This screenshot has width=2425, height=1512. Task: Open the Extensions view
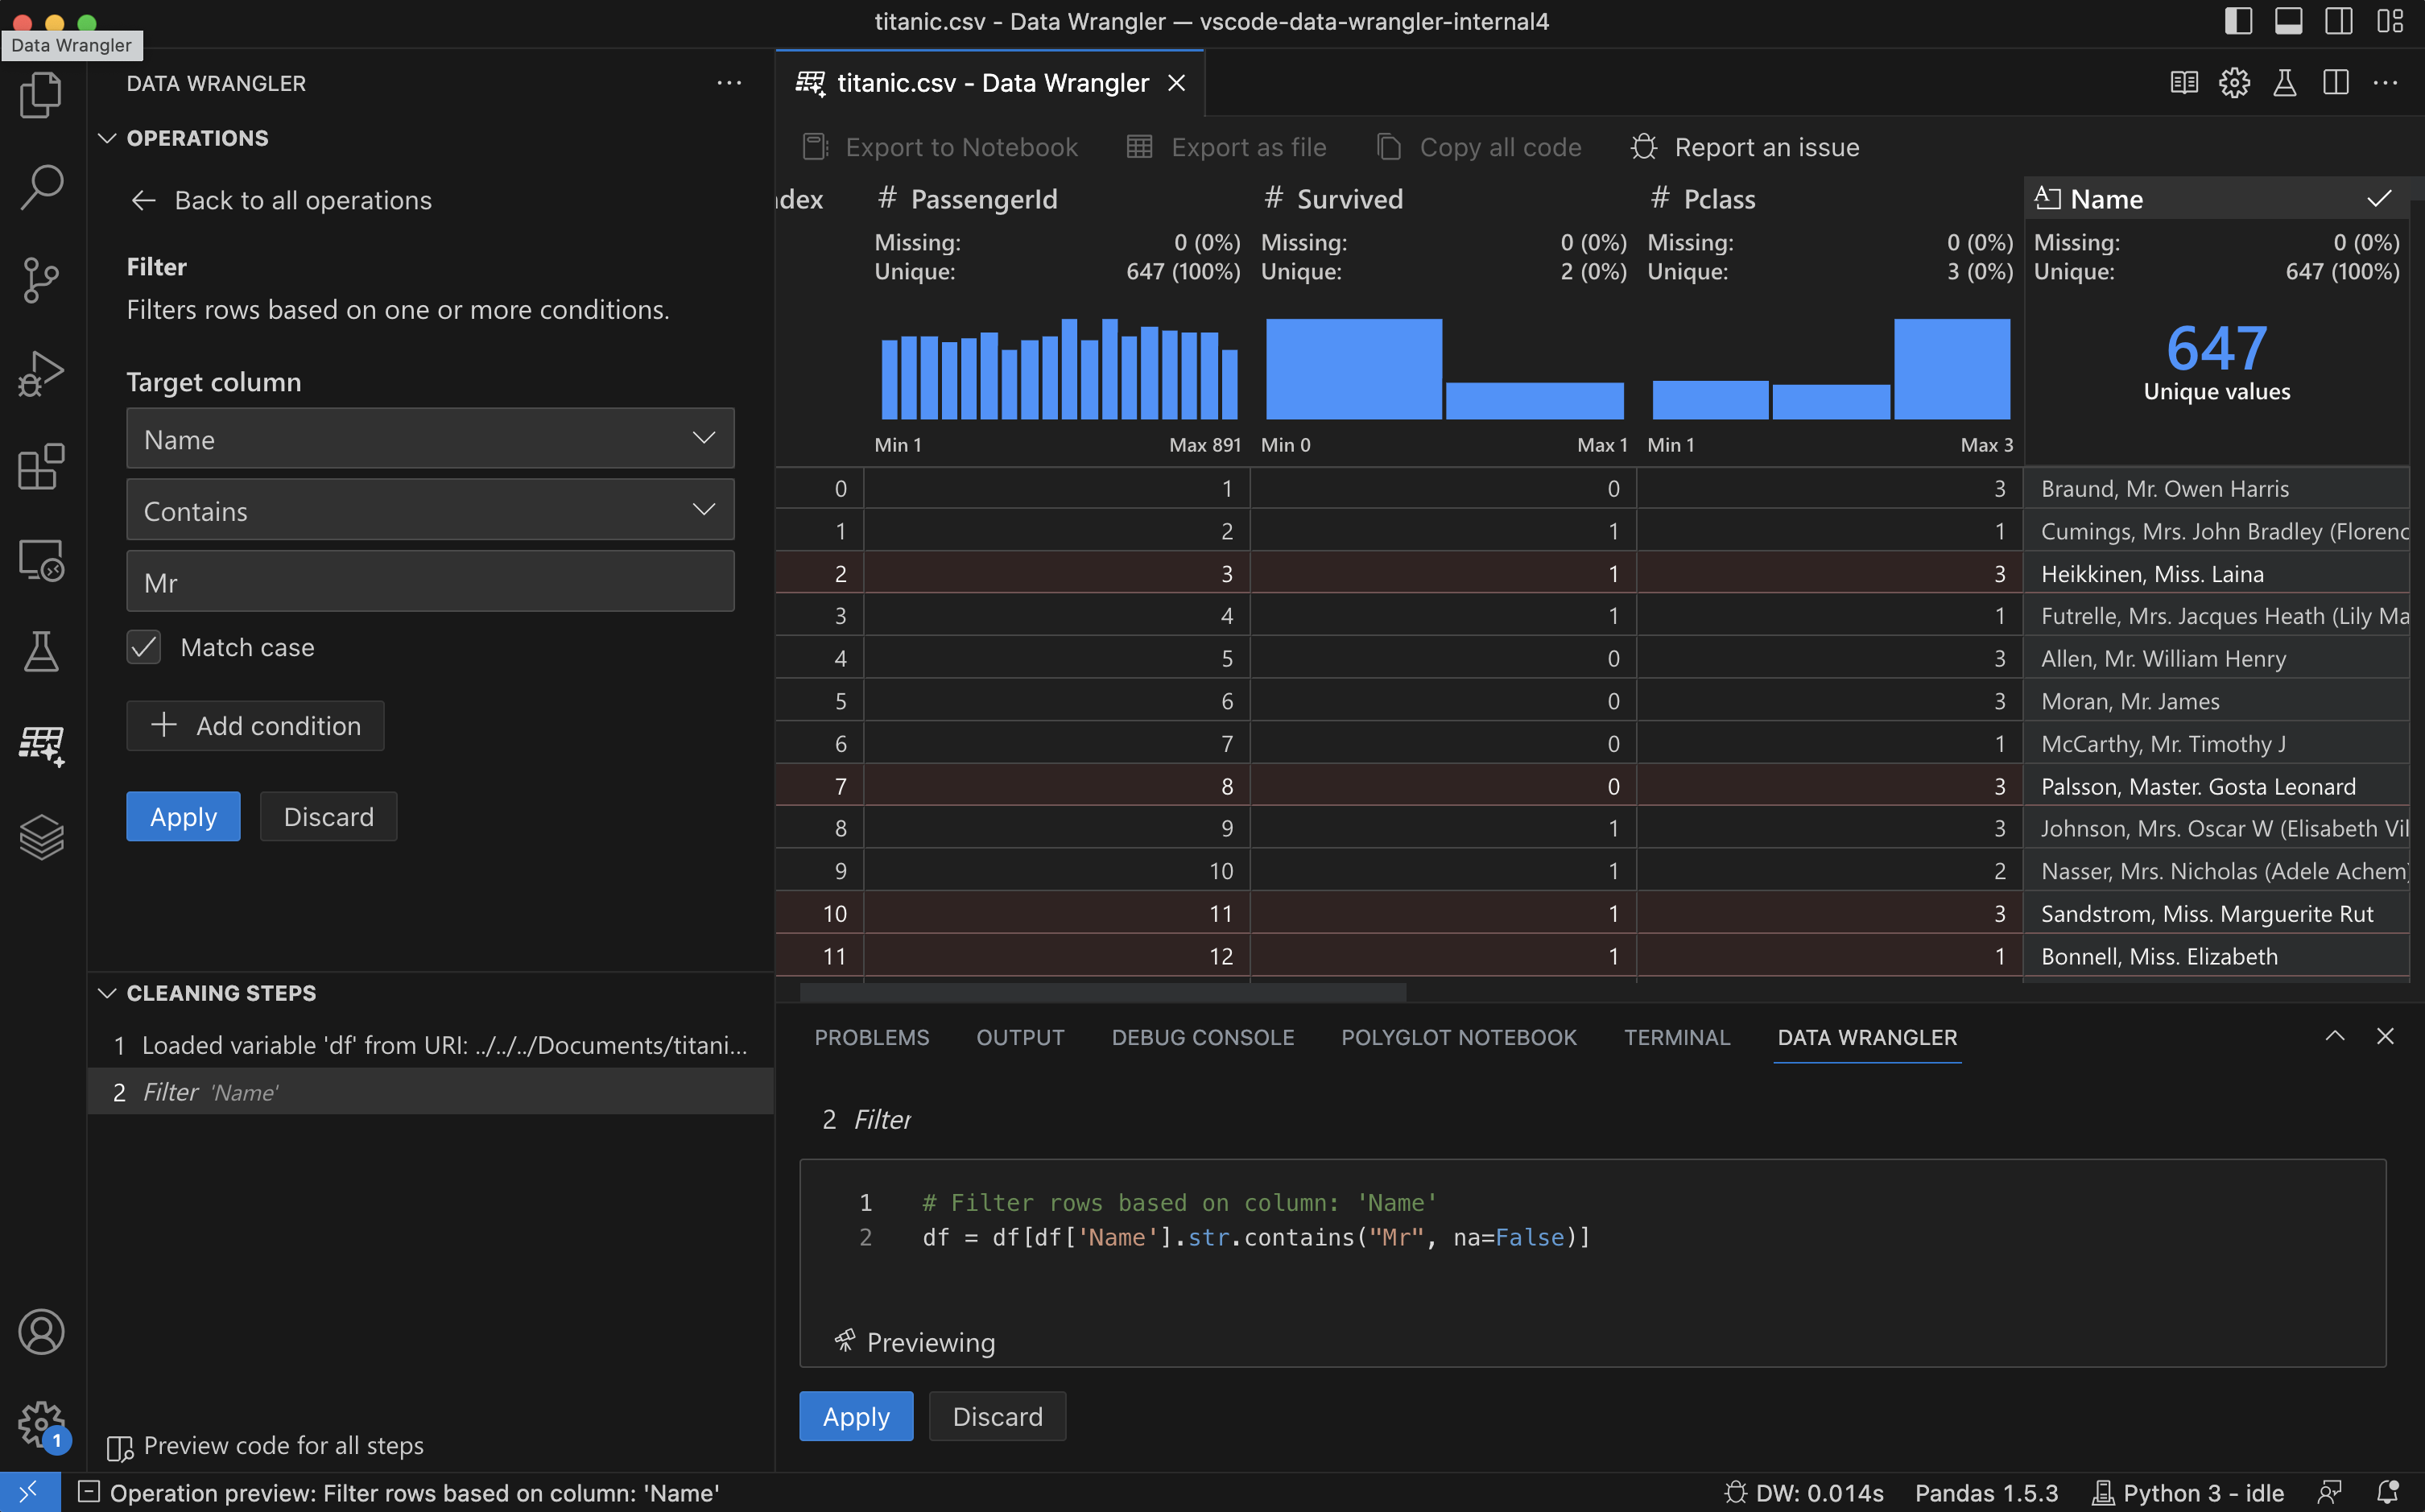[41, 466]
